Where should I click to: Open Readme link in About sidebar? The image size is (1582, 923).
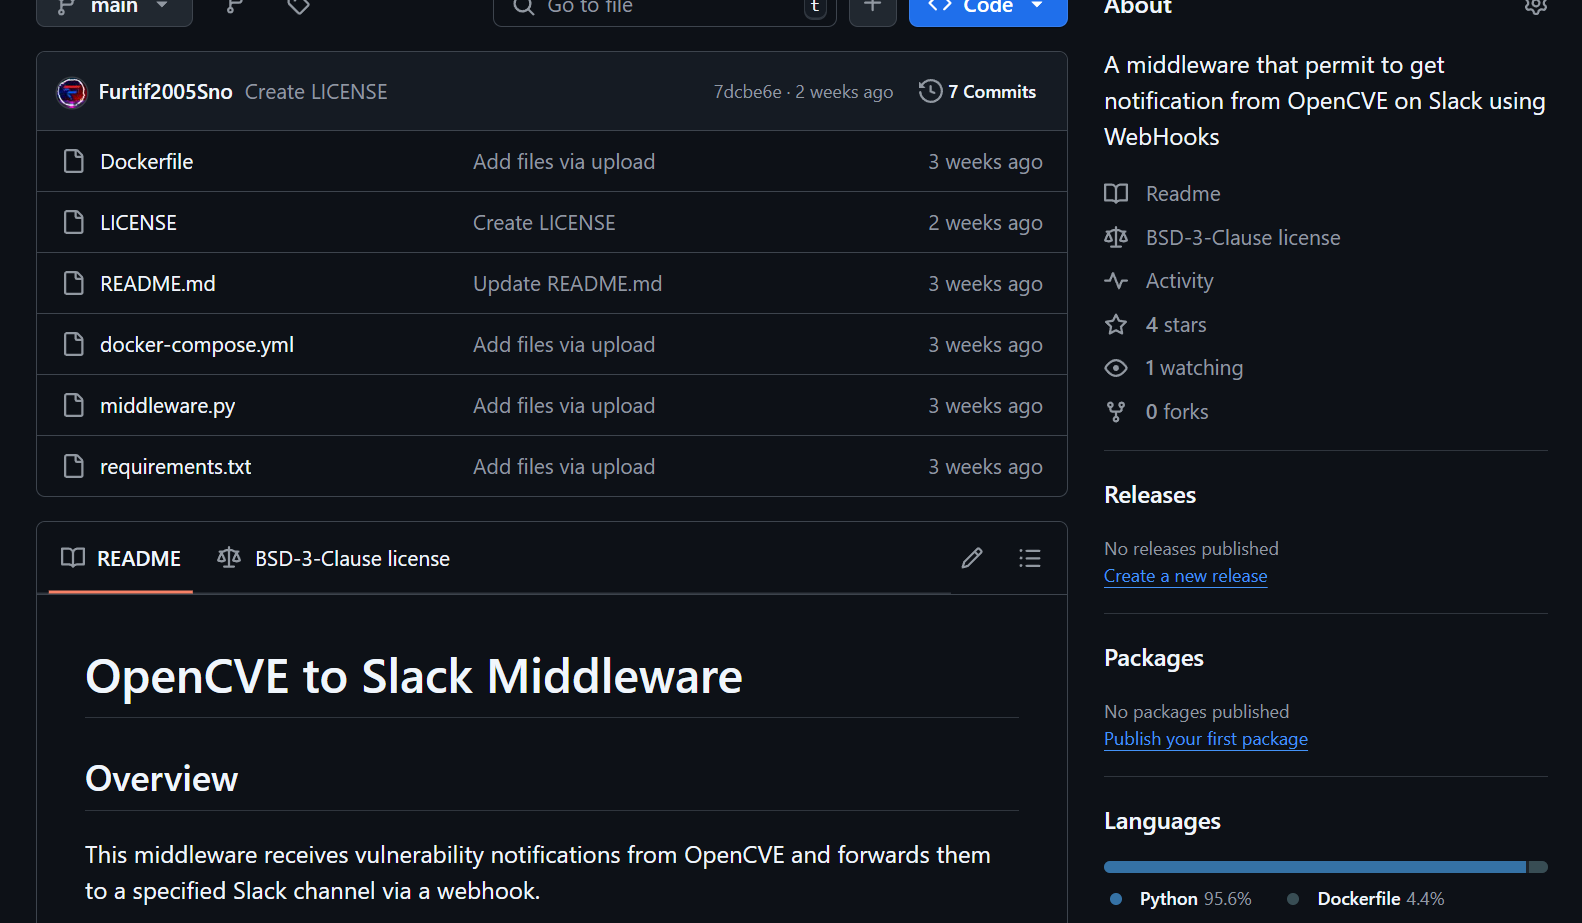(1183, 194)
